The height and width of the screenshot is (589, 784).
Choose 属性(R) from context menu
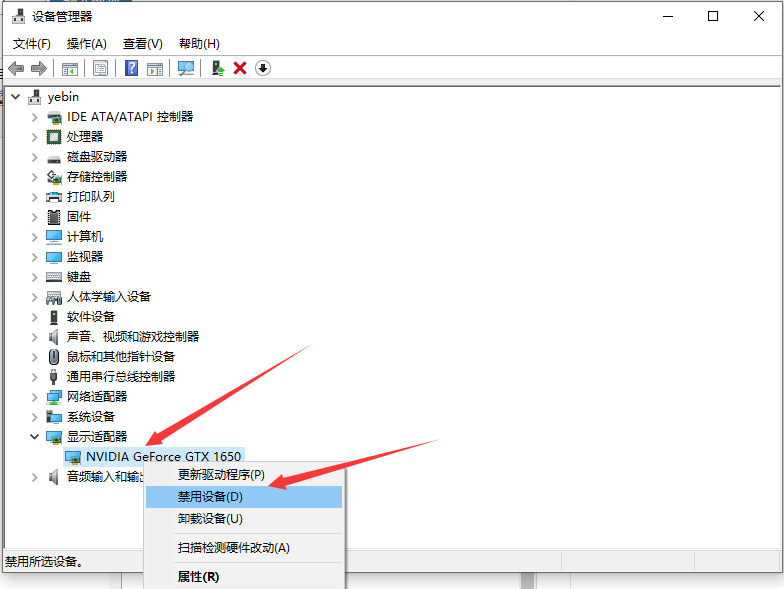(244, 576)
